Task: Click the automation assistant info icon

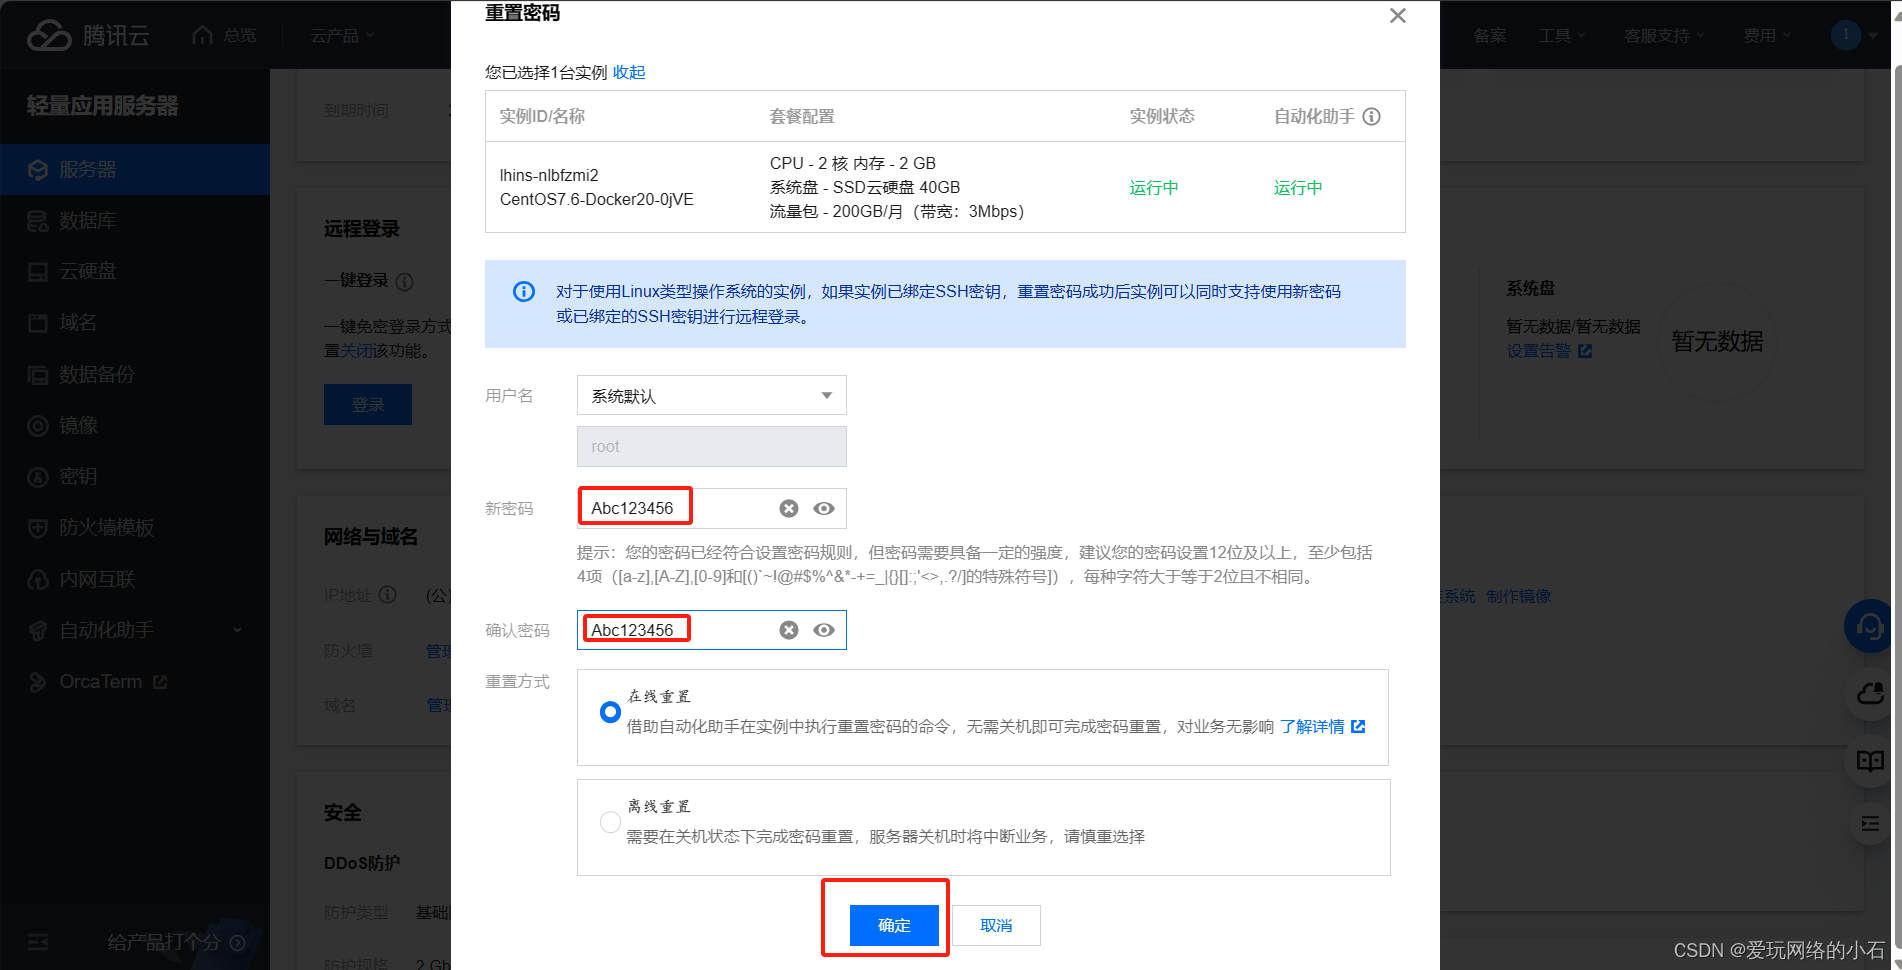Action: (x=1372, y=116)
